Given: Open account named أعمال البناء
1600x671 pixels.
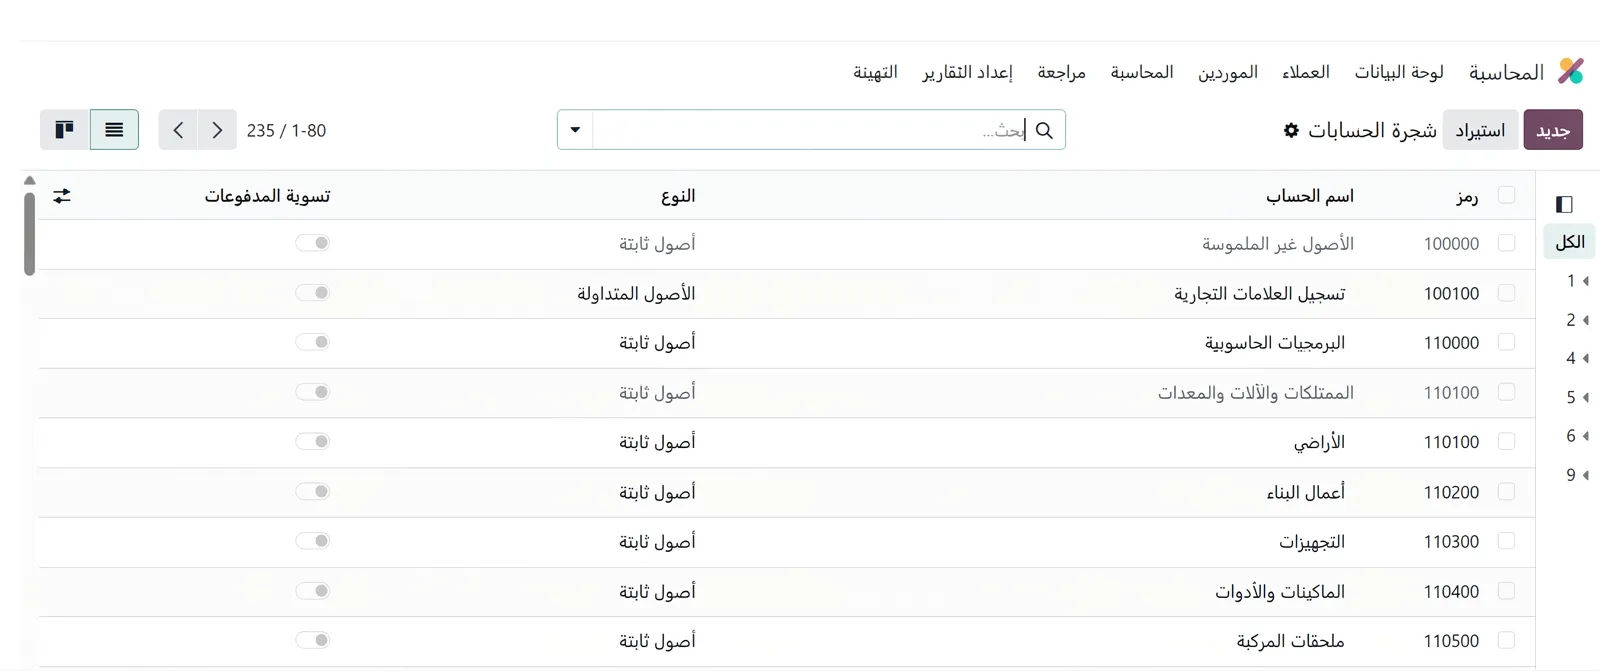Looking at the screenshot, I should tap(1306, 492).
